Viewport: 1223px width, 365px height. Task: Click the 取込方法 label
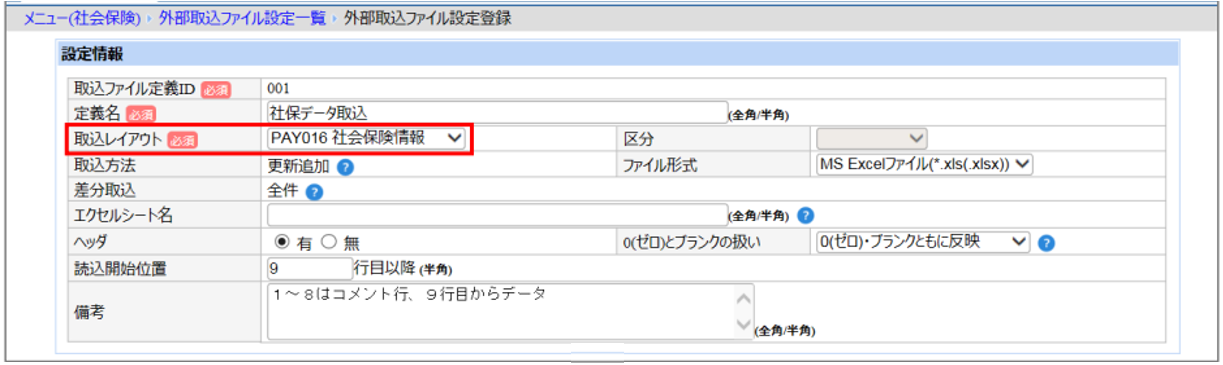pos(104,166)
